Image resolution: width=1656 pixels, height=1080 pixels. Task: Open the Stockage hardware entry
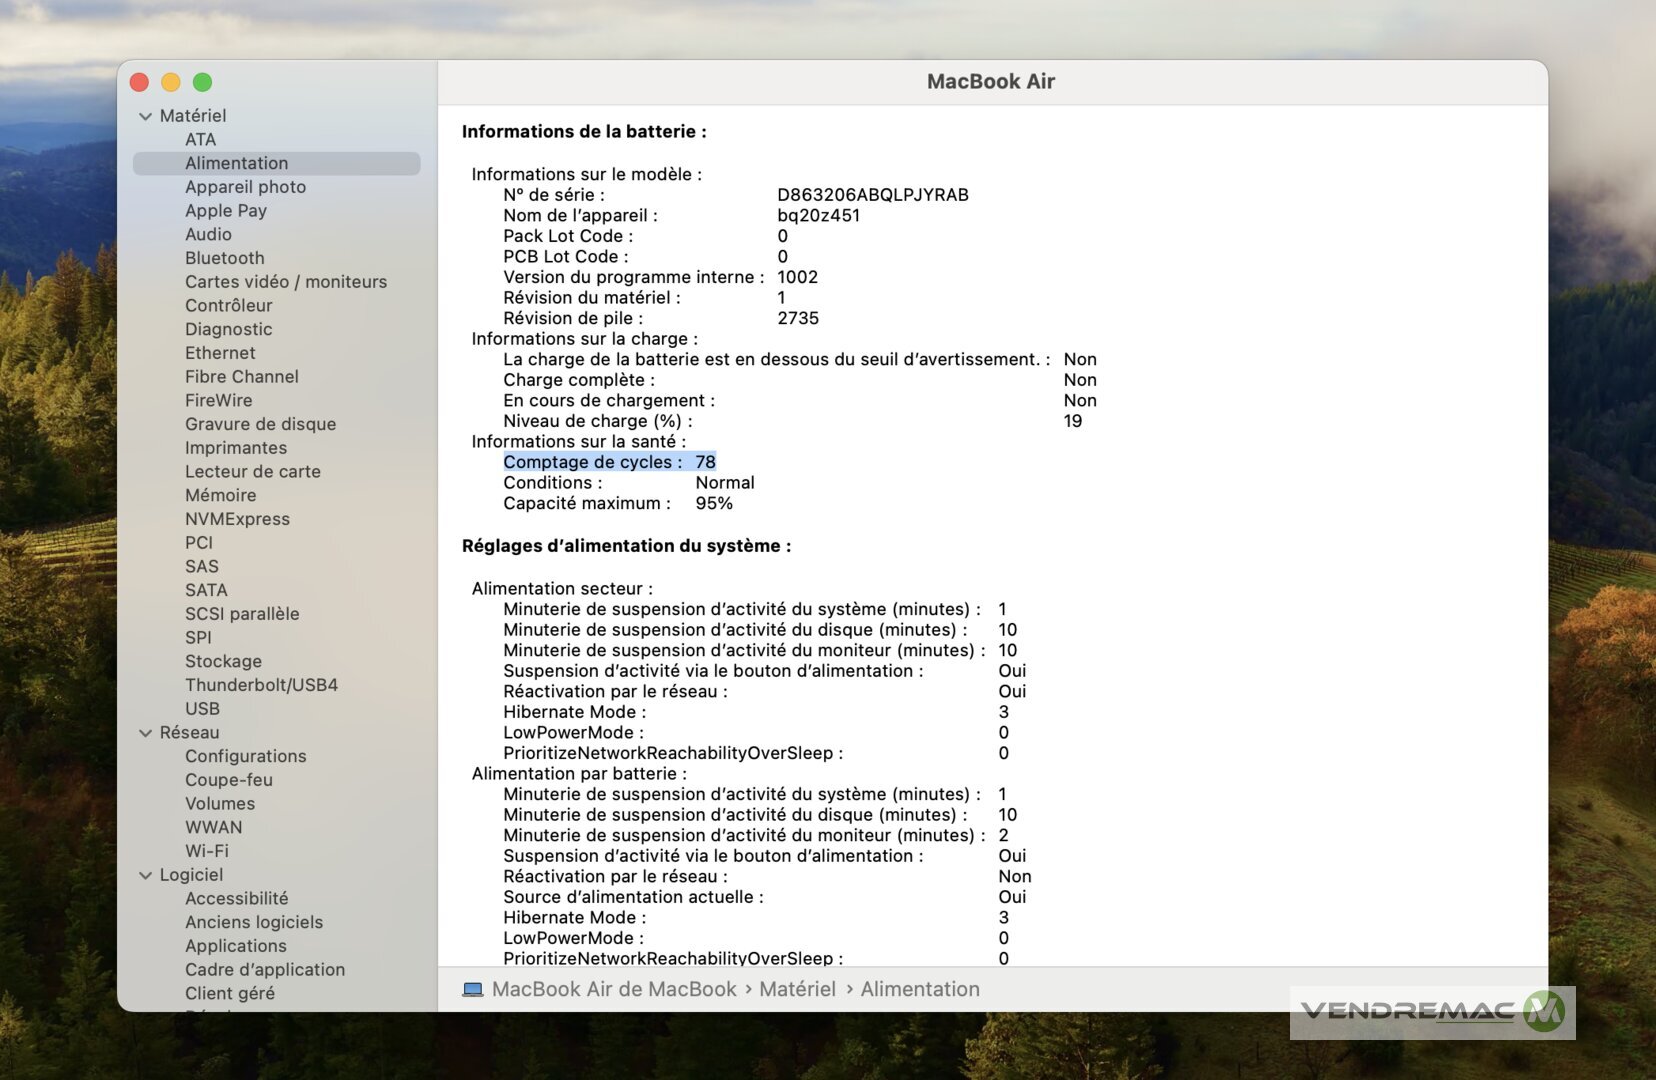223,661
